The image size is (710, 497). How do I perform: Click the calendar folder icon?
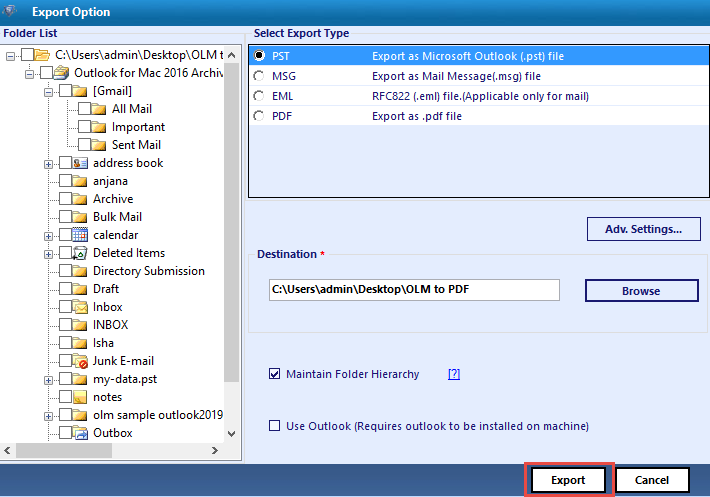pyautogui.click(x=81, y=235)
